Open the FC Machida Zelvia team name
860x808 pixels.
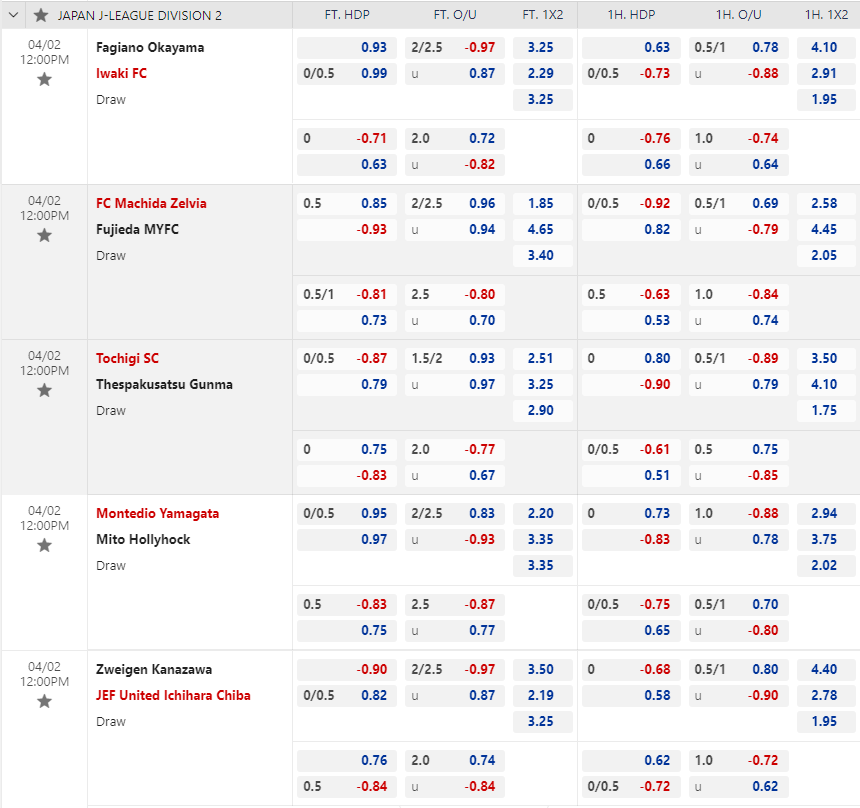point(151,204)
